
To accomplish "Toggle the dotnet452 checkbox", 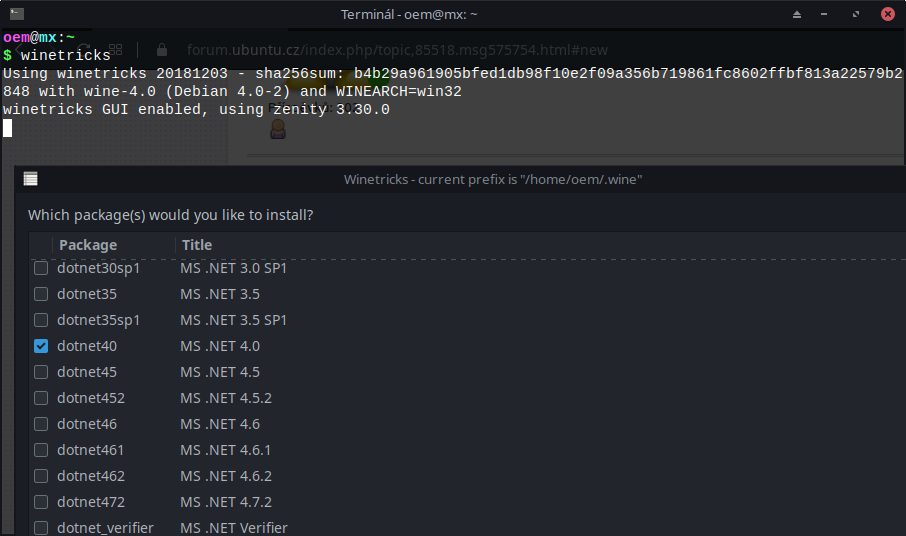I will click(x=41, y=398).
